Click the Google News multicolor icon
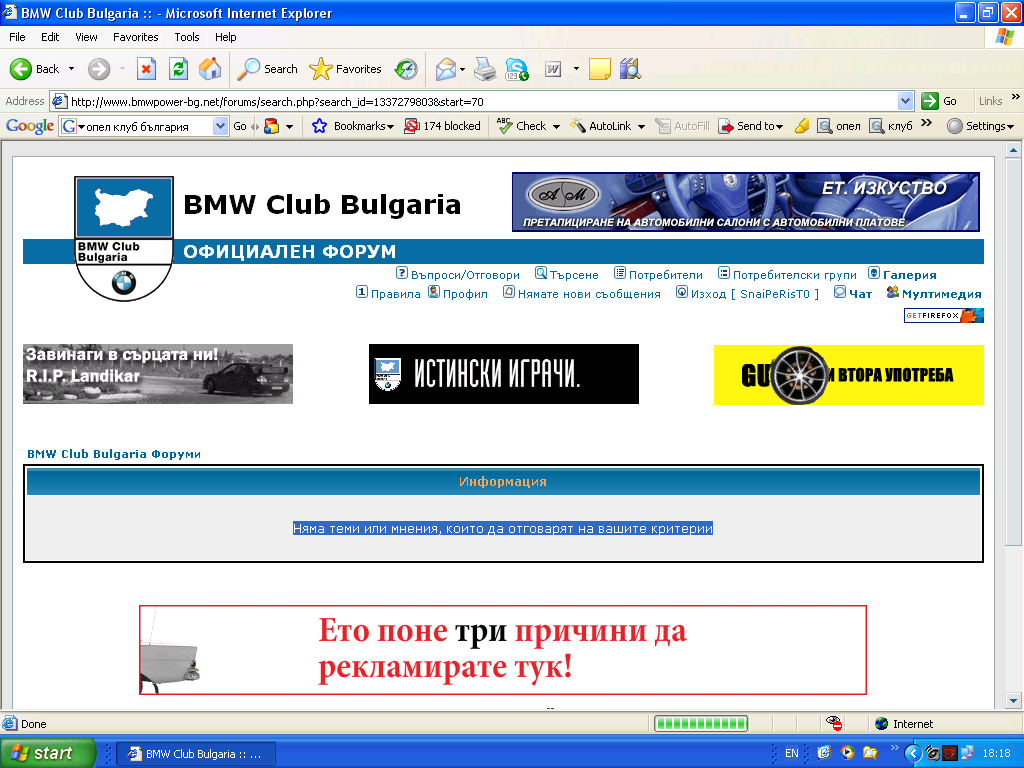 click(x=272, y=126)
